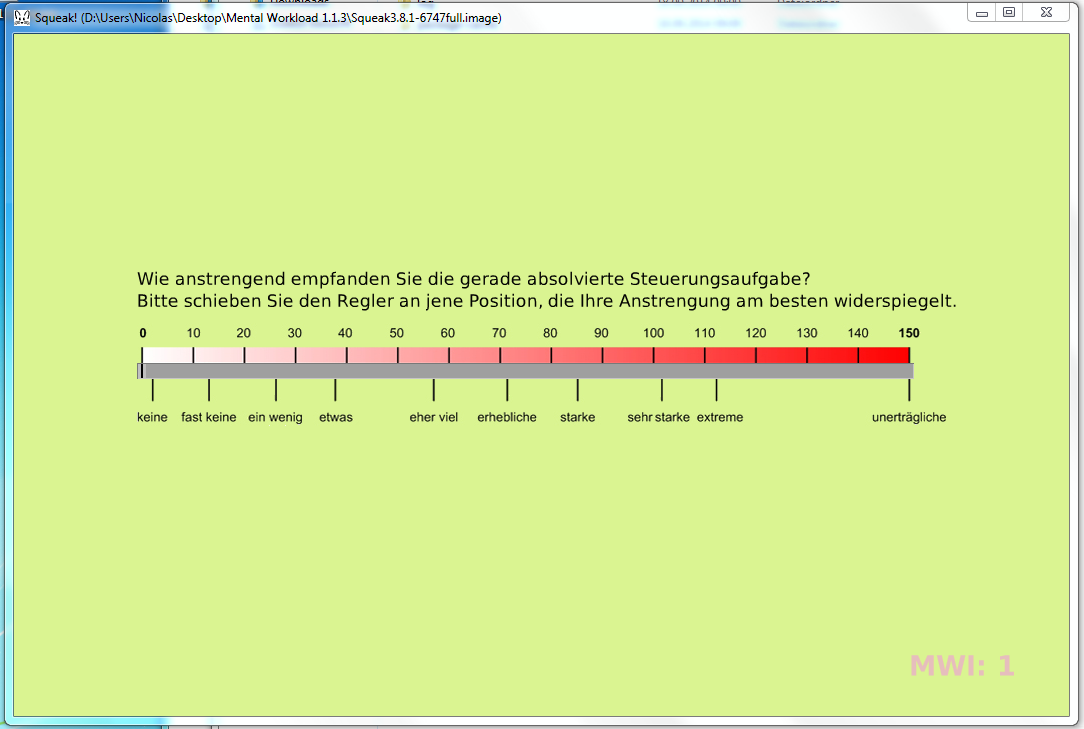Select the 'extreme' effort label
Screen dimensions: 1084x729
coord(719,417)
